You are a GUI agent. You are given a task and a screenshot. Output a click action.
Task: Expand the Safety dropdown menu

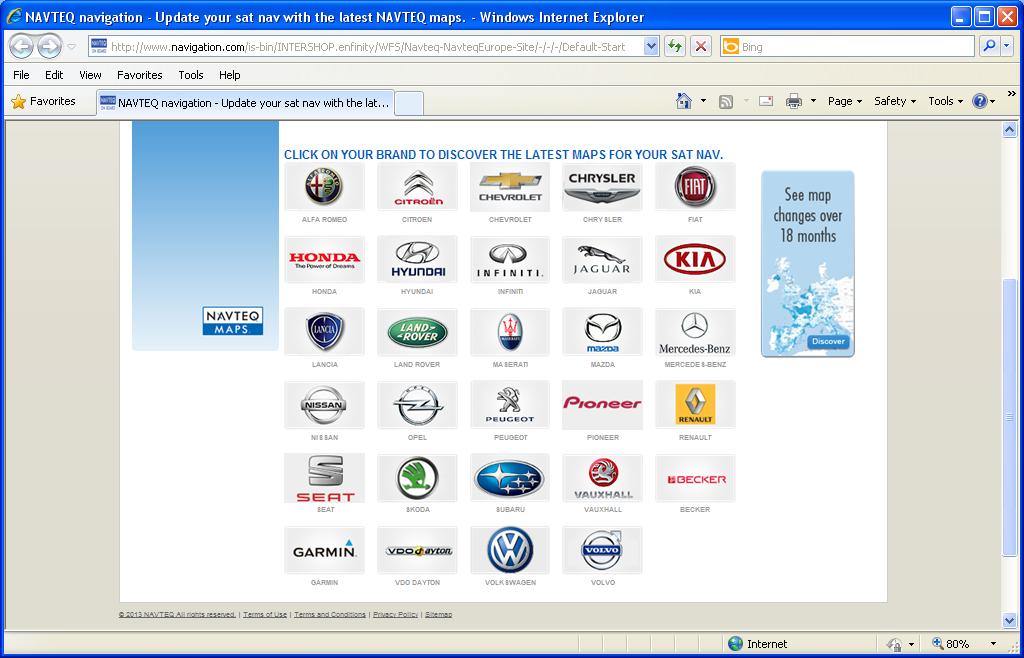pyautogui.click(x=894, y=101)
